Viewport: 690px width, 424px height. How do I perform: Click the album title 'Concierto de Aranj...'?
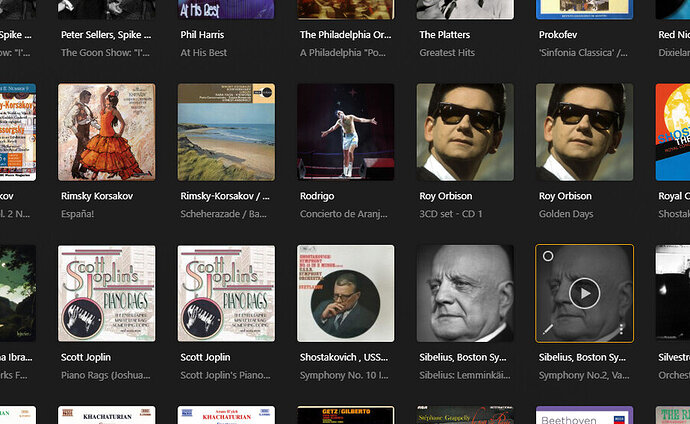click(x=344, y=214)
